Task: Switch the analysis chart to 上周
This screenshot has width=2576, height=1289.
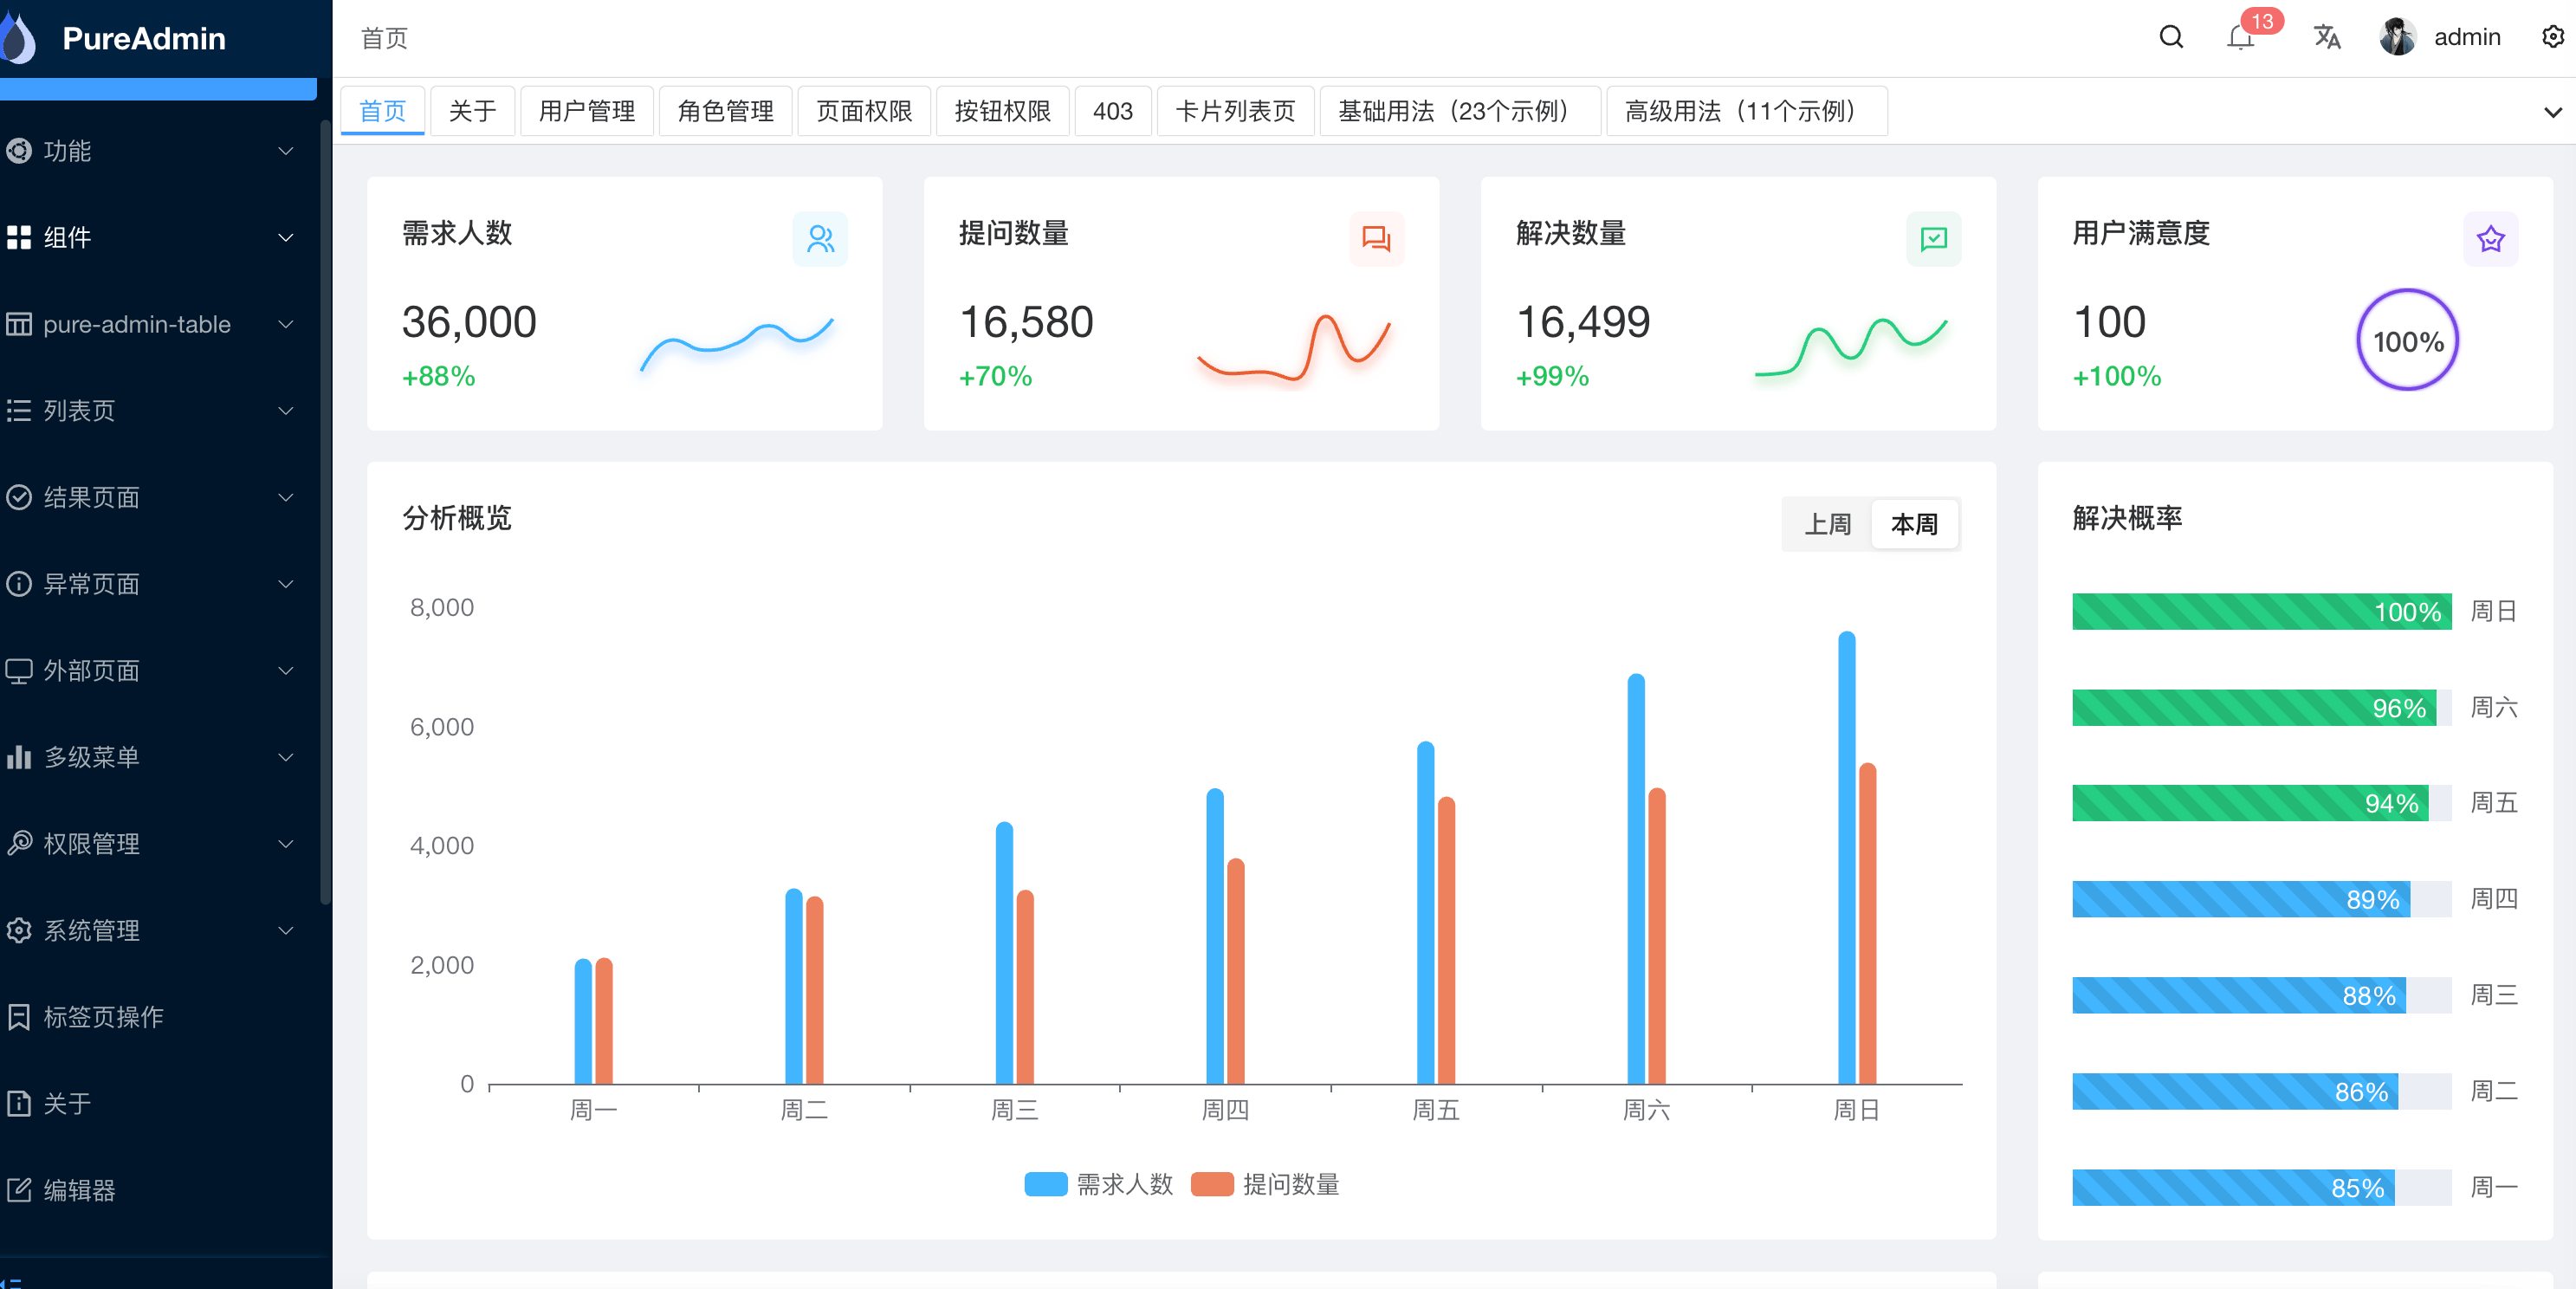Action: (1827, 523)
